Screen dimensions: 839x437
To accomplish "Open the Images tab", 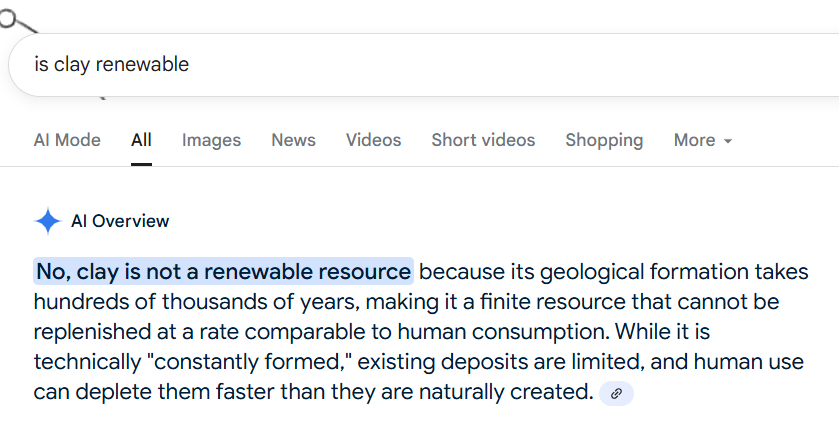I will 211,141.
